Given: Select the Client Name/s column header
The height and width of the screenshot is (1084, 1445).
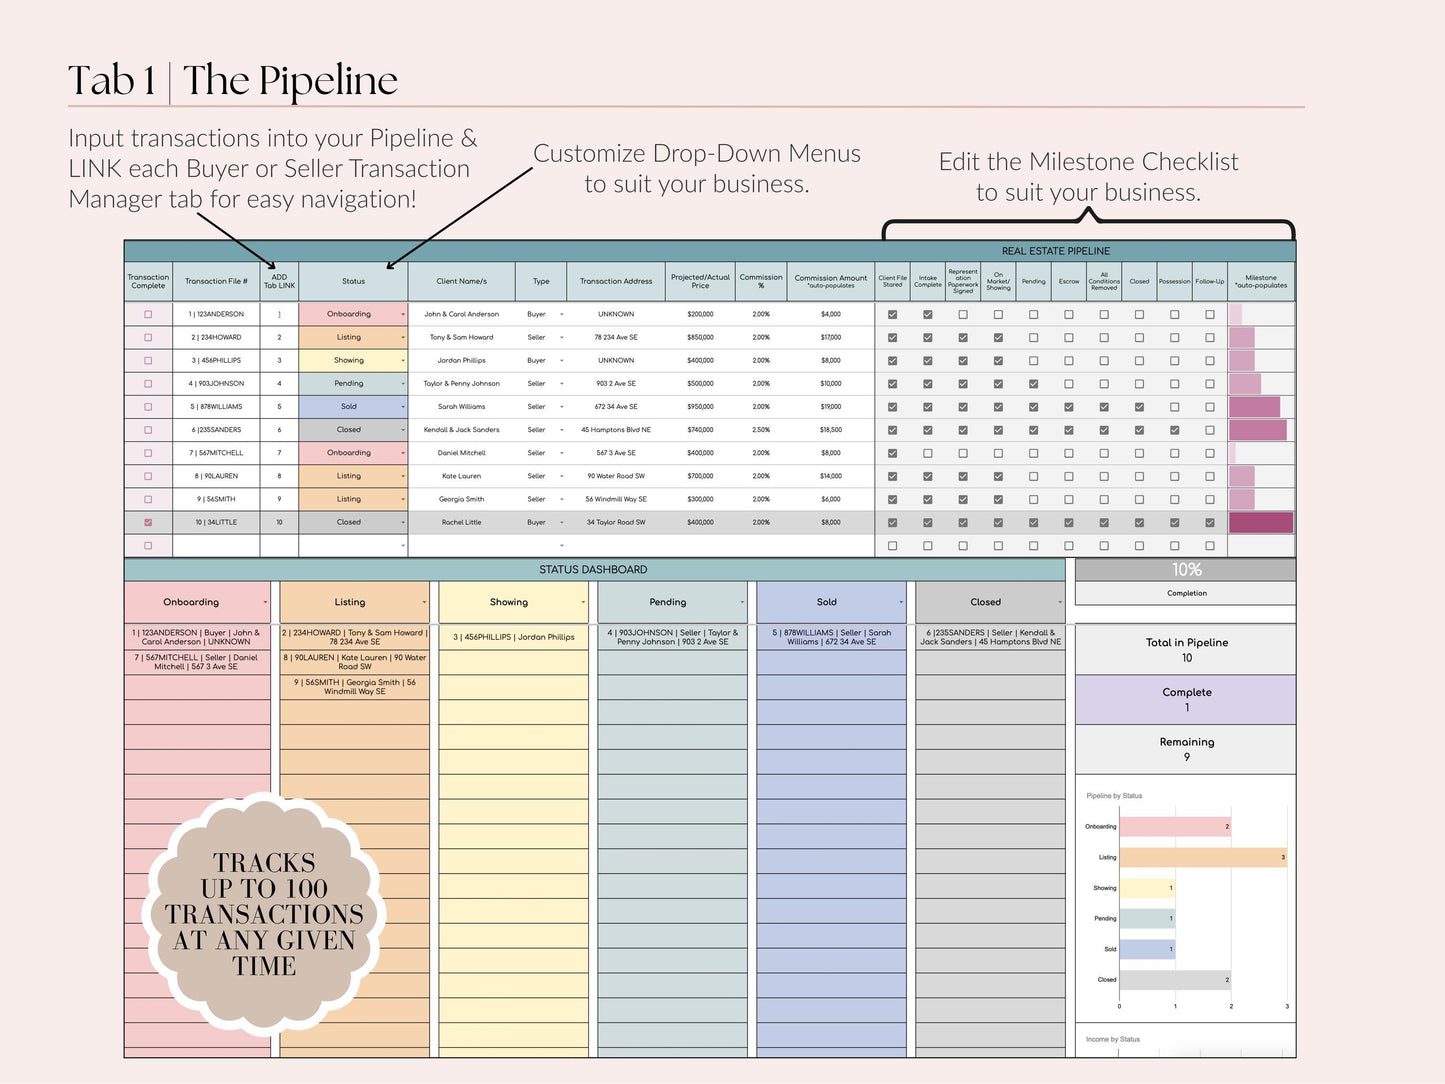Looking at the screenshot, I should click(461, 281).
